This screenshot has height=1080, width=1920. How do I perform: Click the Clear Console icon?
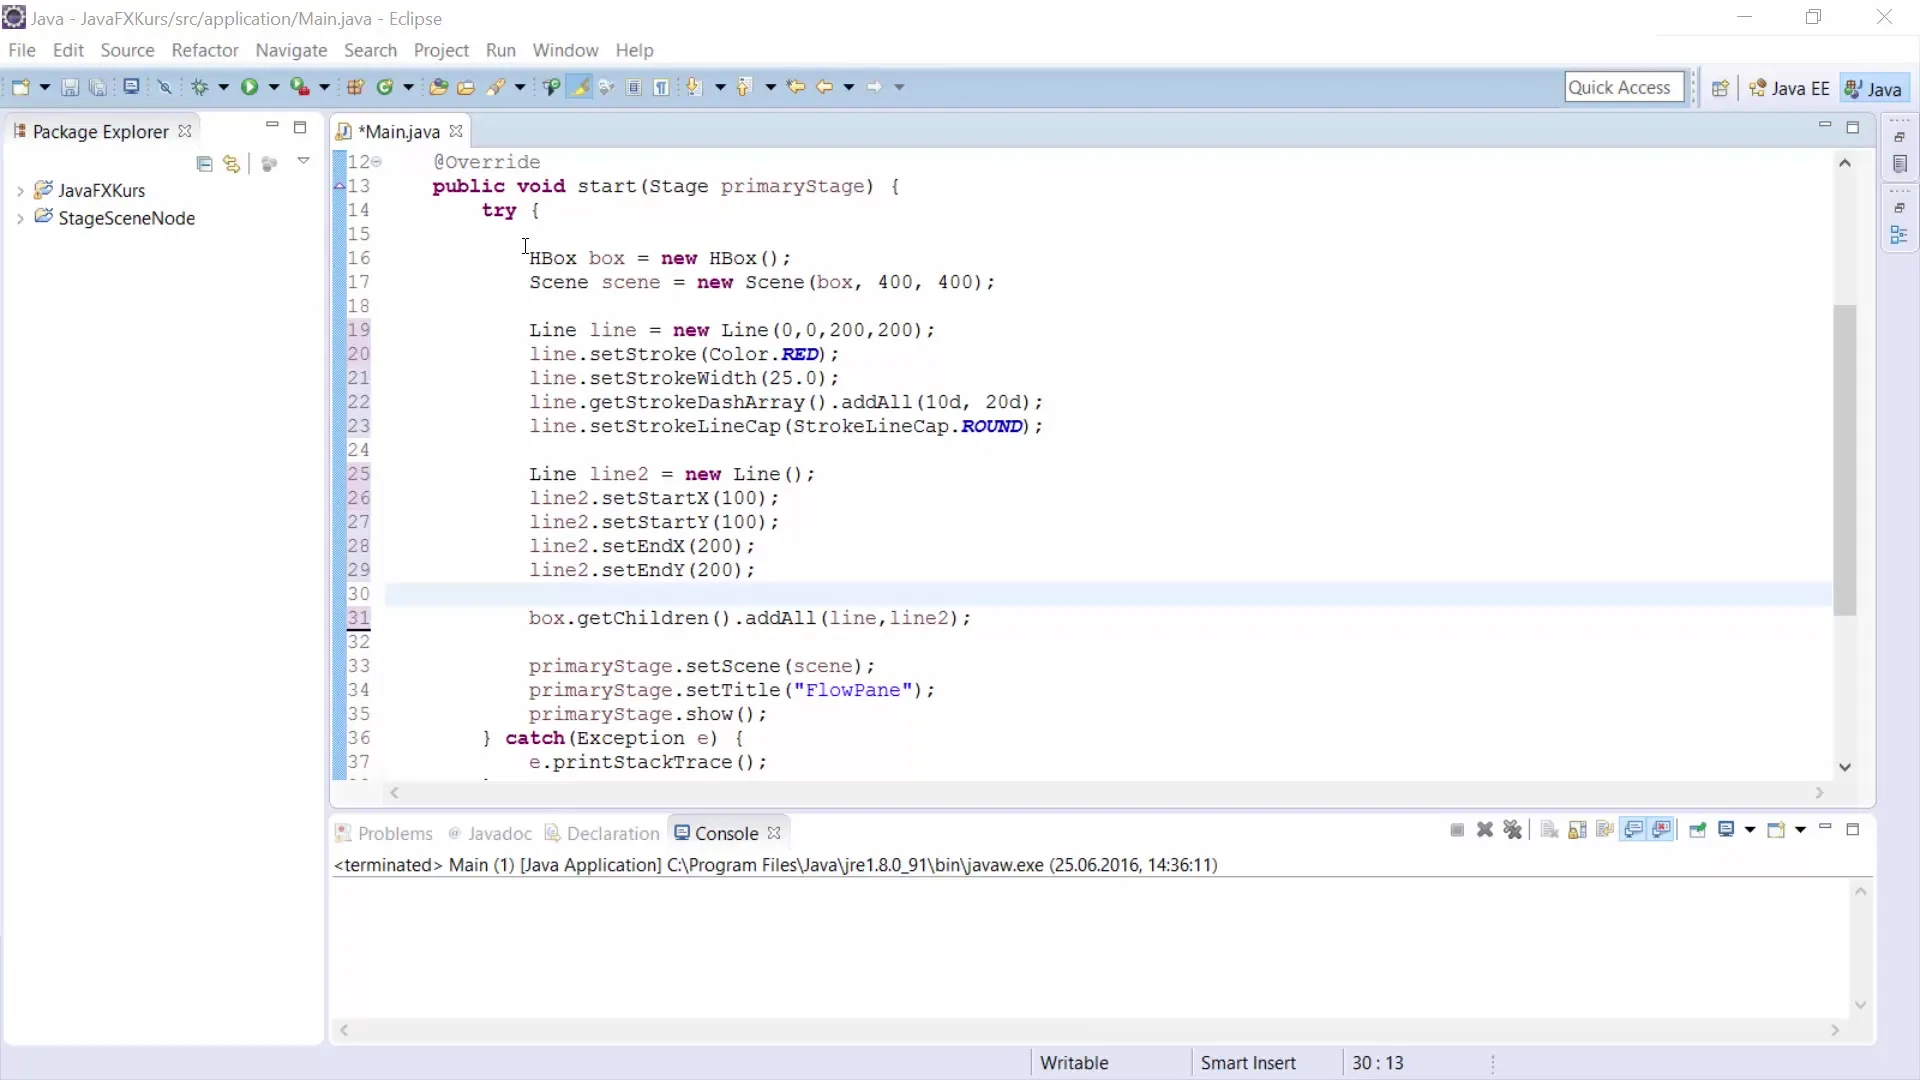(1550, 830)
